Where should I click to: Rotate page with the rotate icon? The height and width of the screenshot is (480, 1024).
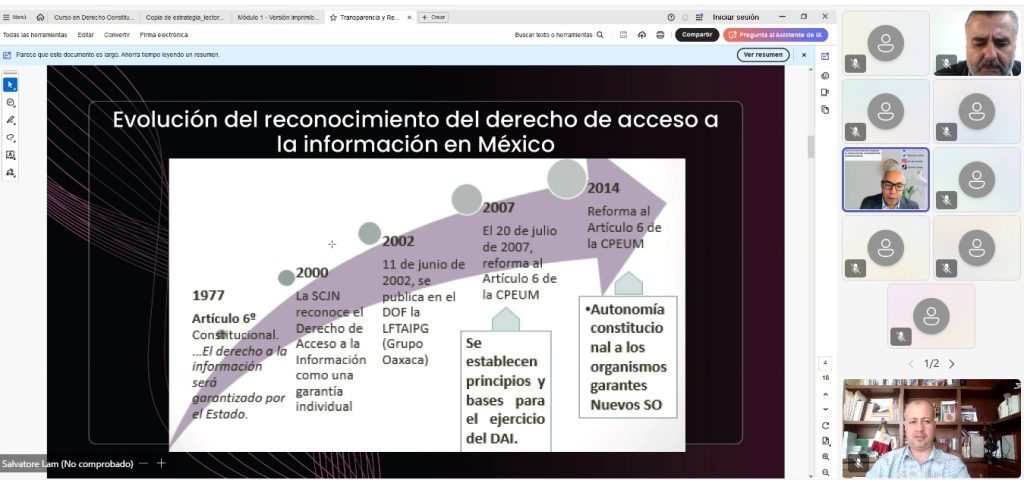coord(825,425)
